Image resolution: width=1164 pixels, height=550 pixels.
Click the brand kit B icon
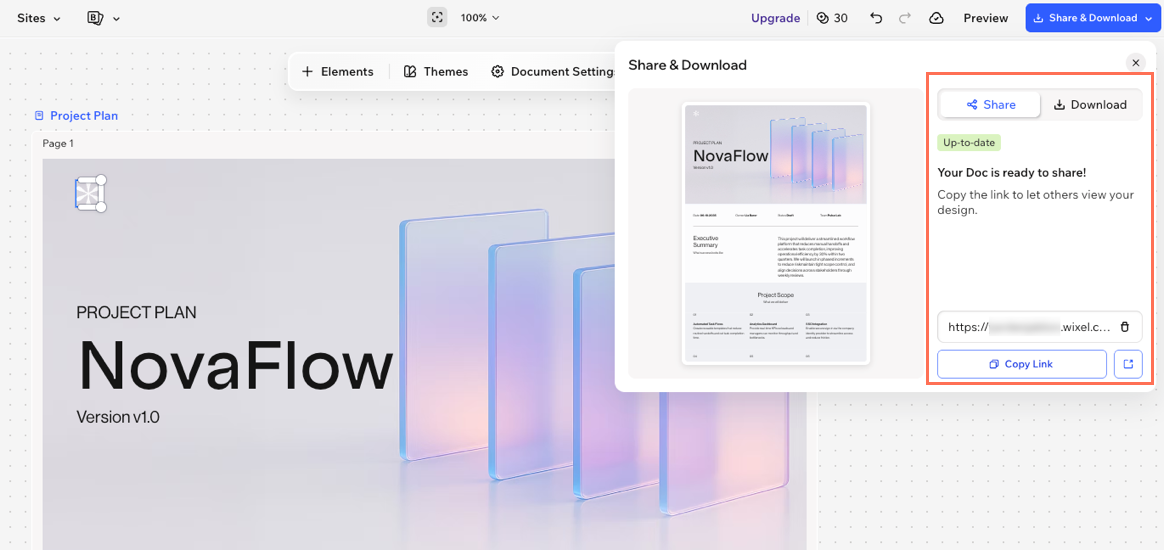coord(95,18)
